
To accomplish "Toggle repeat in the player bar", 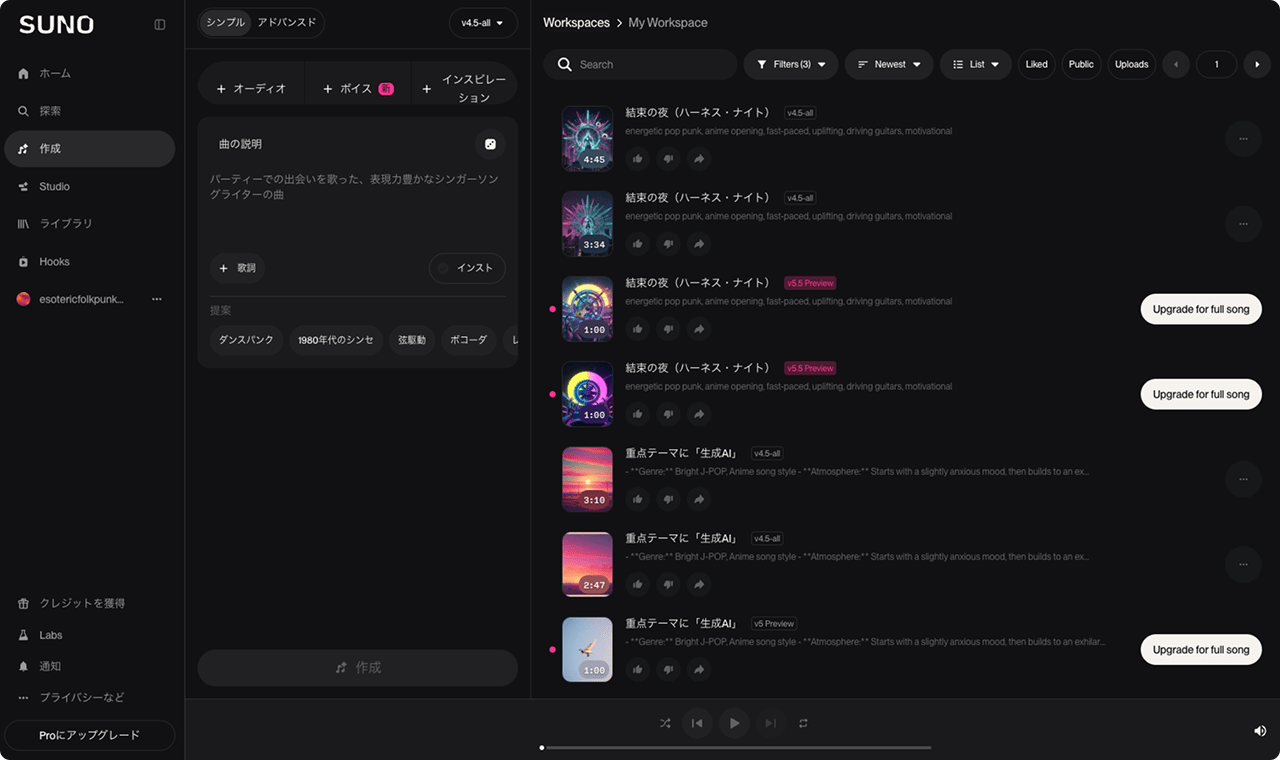I will 802,723.
